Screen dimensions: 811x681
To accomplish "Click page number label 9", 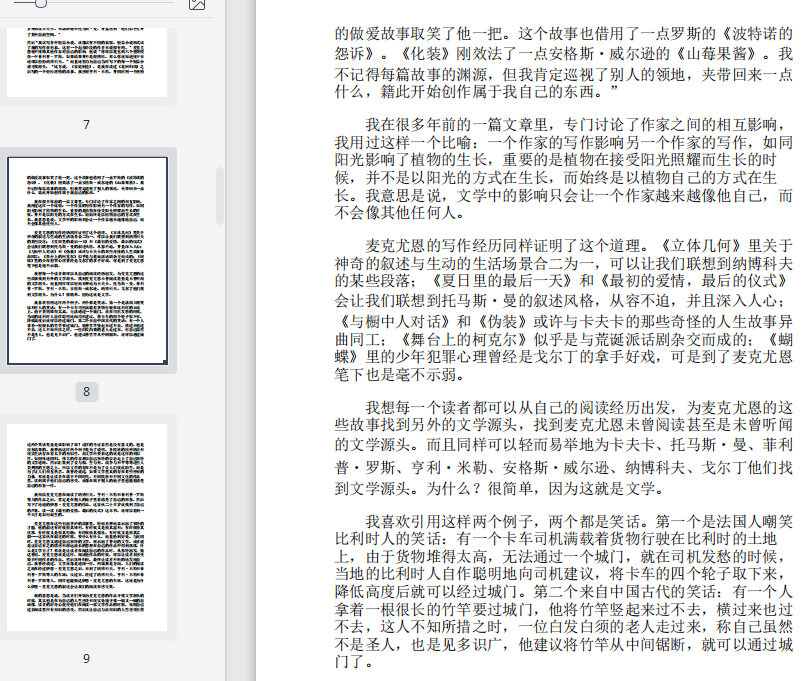I will click(x=86, y=658).
